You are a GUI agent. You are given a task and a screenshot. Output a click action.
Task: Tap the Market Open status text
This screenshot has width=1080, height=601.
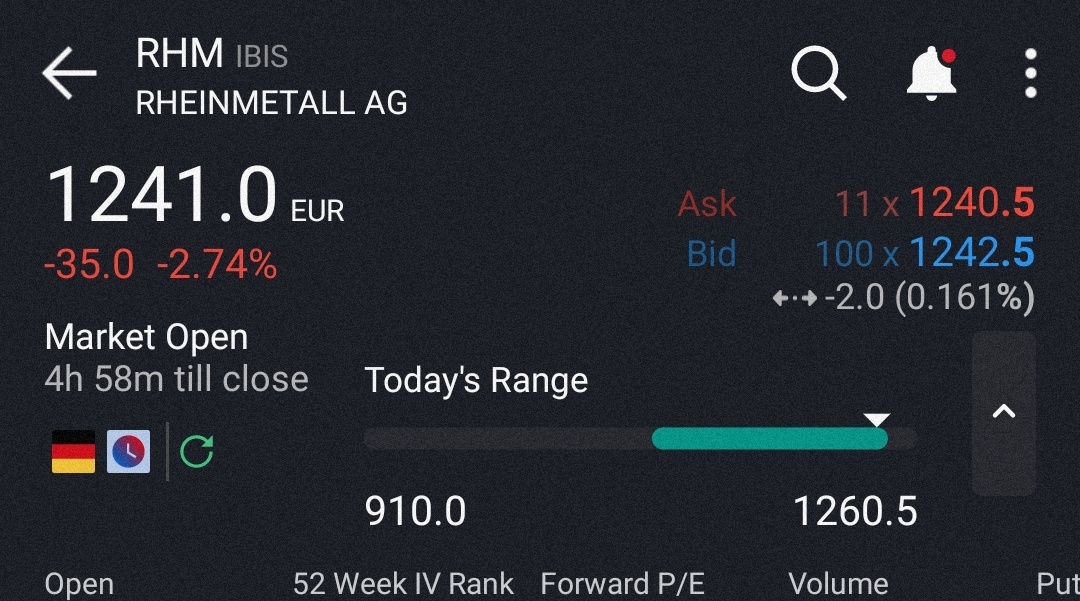point(146,338)
